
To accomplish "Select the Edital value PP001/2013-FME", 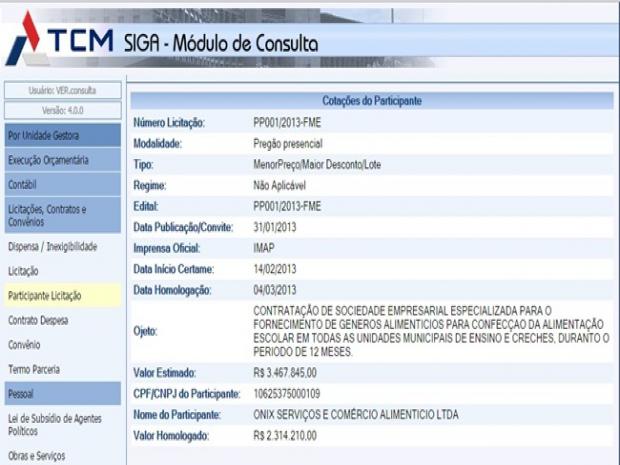I will click(287, 206).
